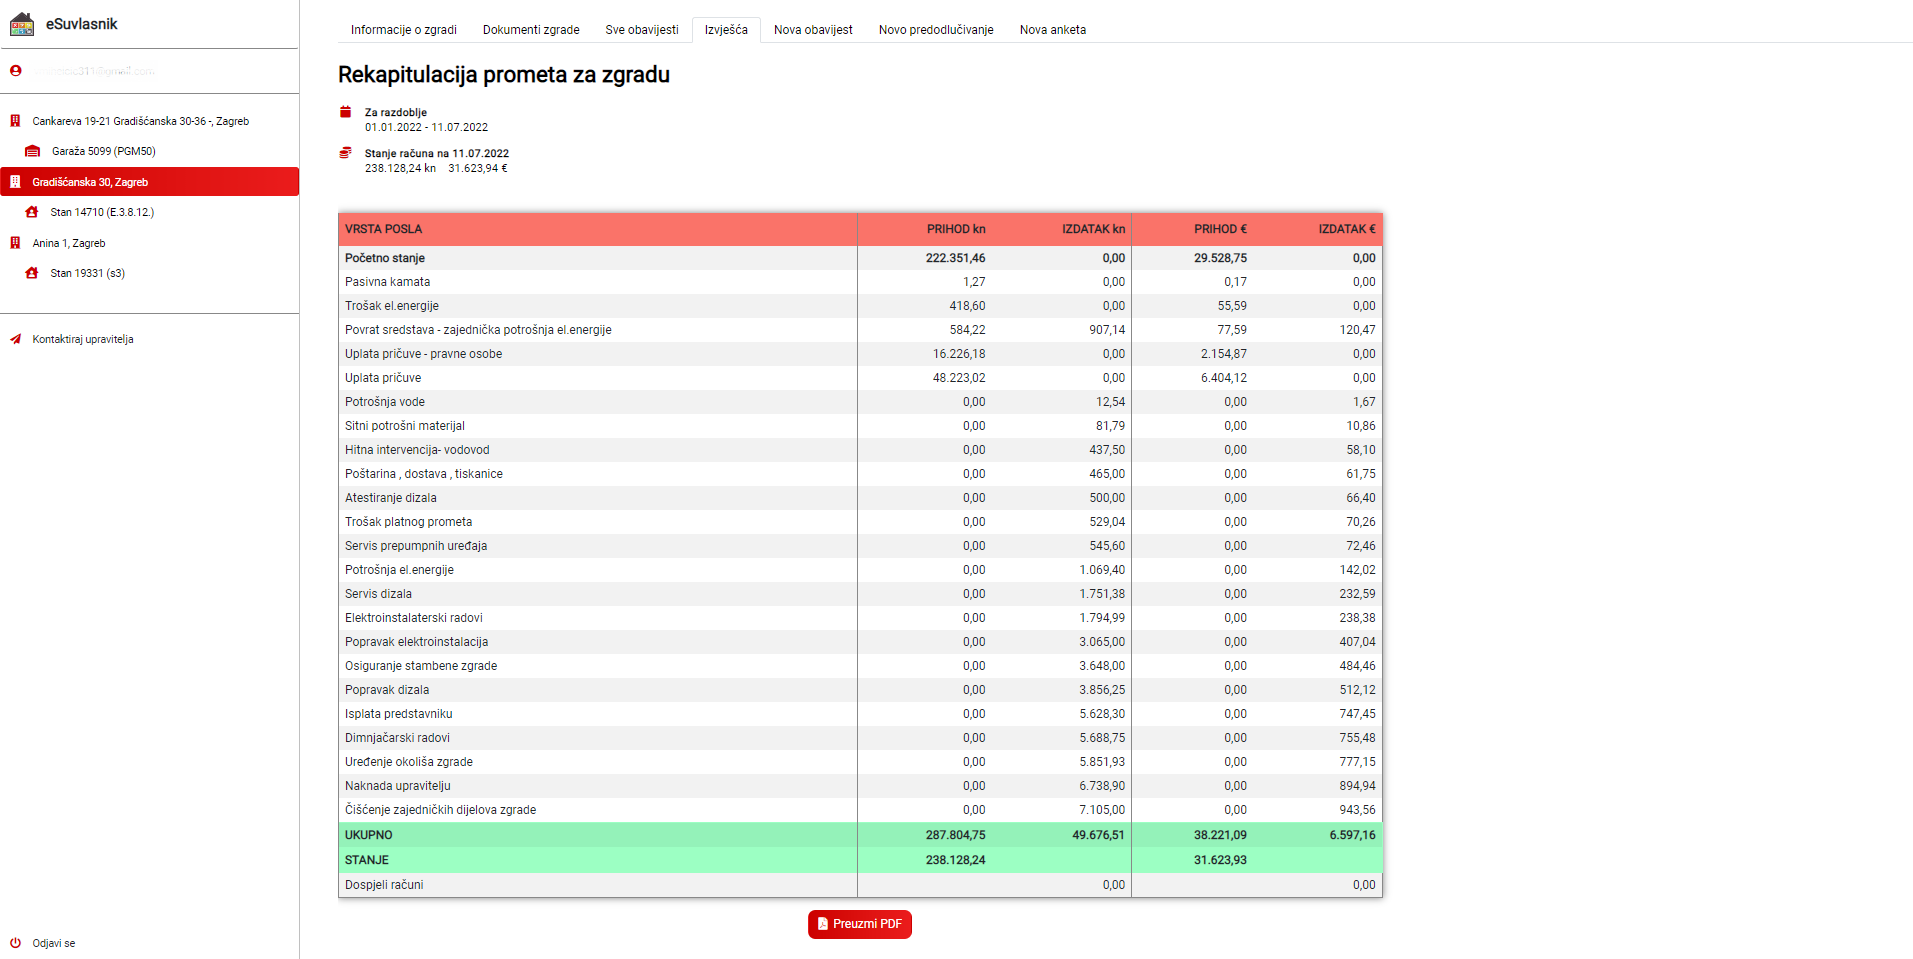This screenshot has width=1913, height=959.
Task: Select Gradišćanska 30, Zagreb building
Action: coord(90,182)
